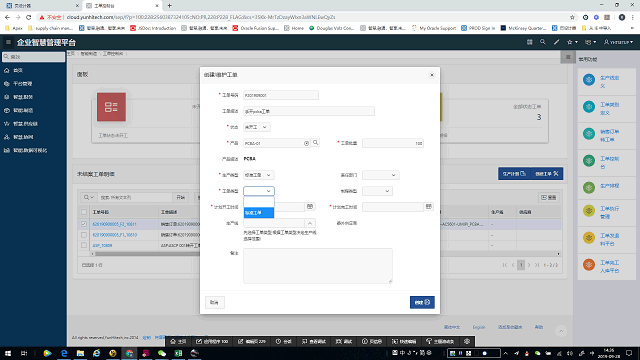Screen dimensions: 640x360
Task: Click the light green icon for 生产排程 shortcut
Action: tap(589, 187)
